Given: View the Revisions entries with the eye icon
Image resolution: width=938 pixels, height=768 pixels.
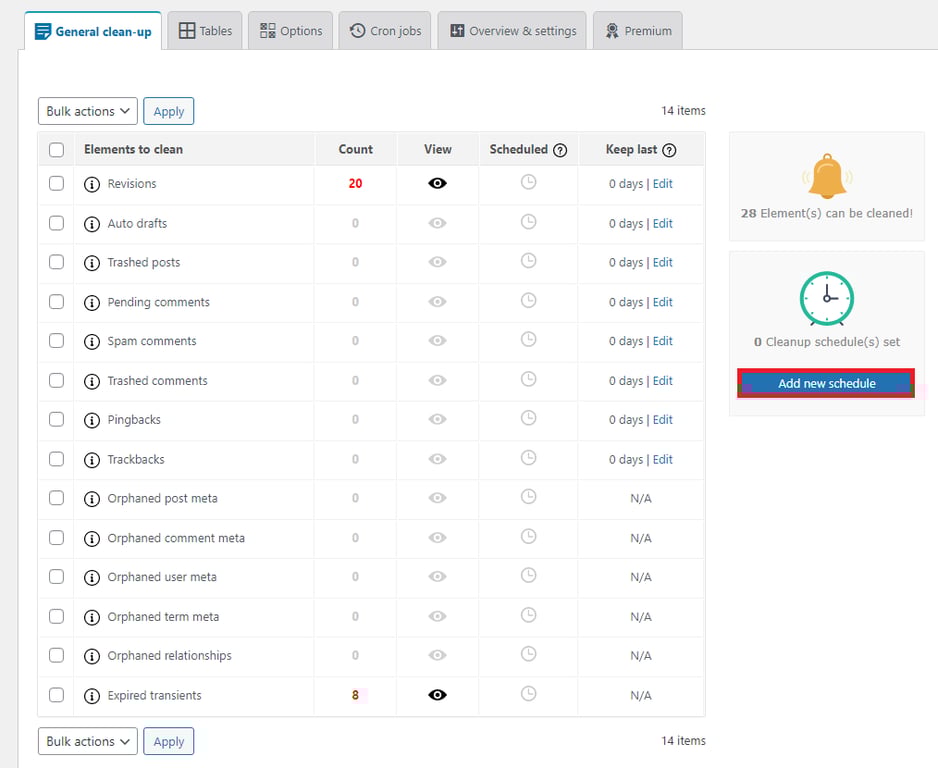Looking at the screenshot, I should pyautogui.click(x=436, y=184).
